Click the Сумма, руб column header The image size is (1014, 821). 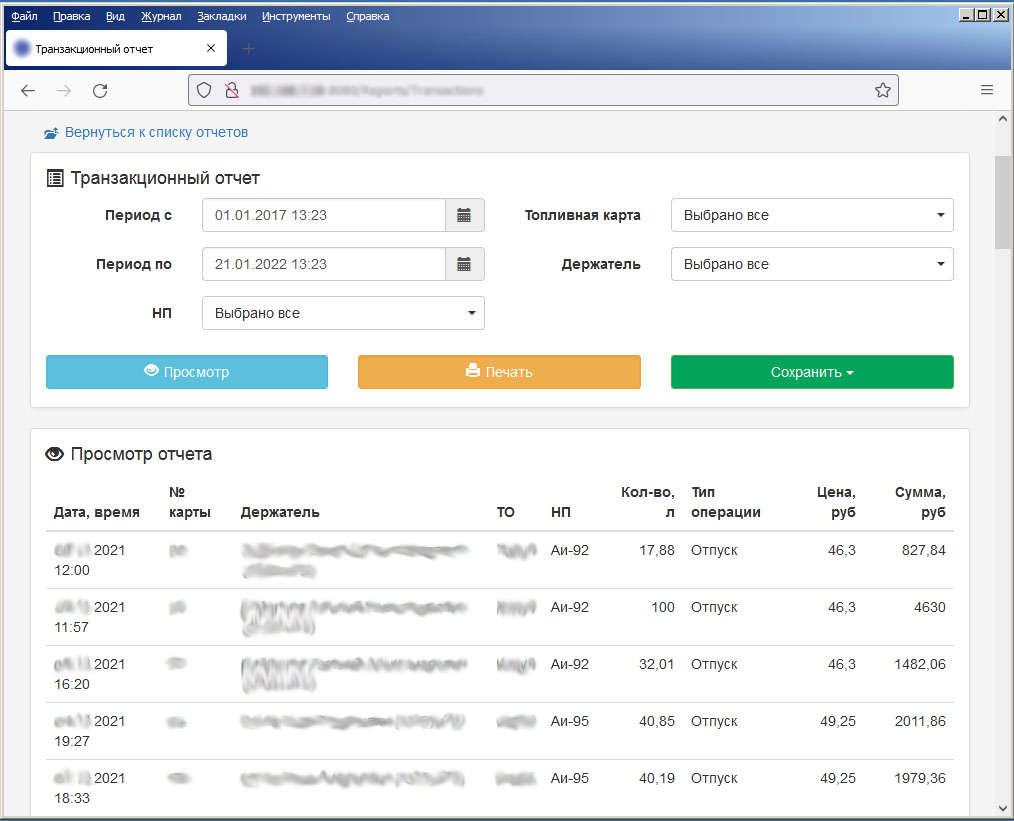pyautogui.click(x=920, y=502)
